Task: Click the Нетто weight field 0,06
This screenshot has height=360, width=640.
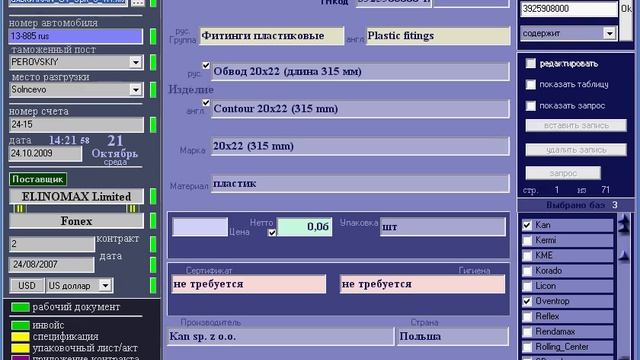Action: 304,227
